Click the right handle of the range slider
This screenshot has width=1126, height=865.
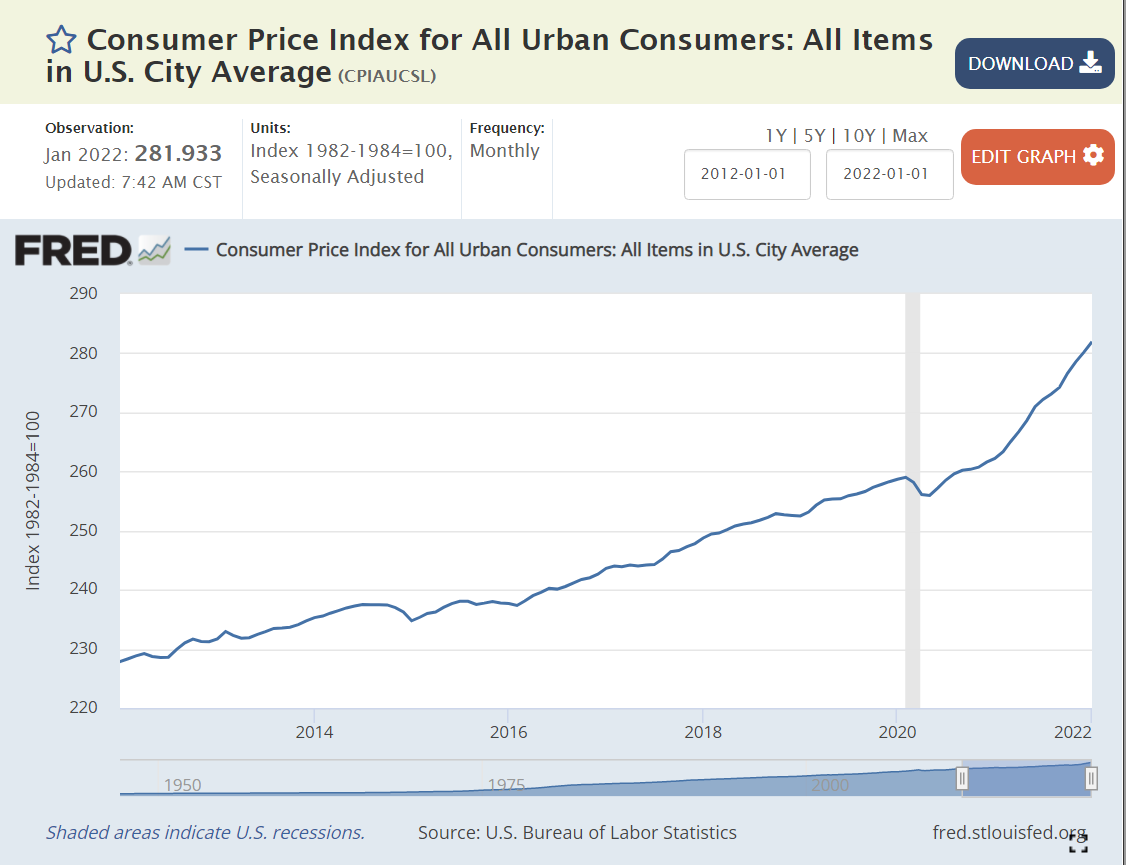click(x=1091, y=778)
